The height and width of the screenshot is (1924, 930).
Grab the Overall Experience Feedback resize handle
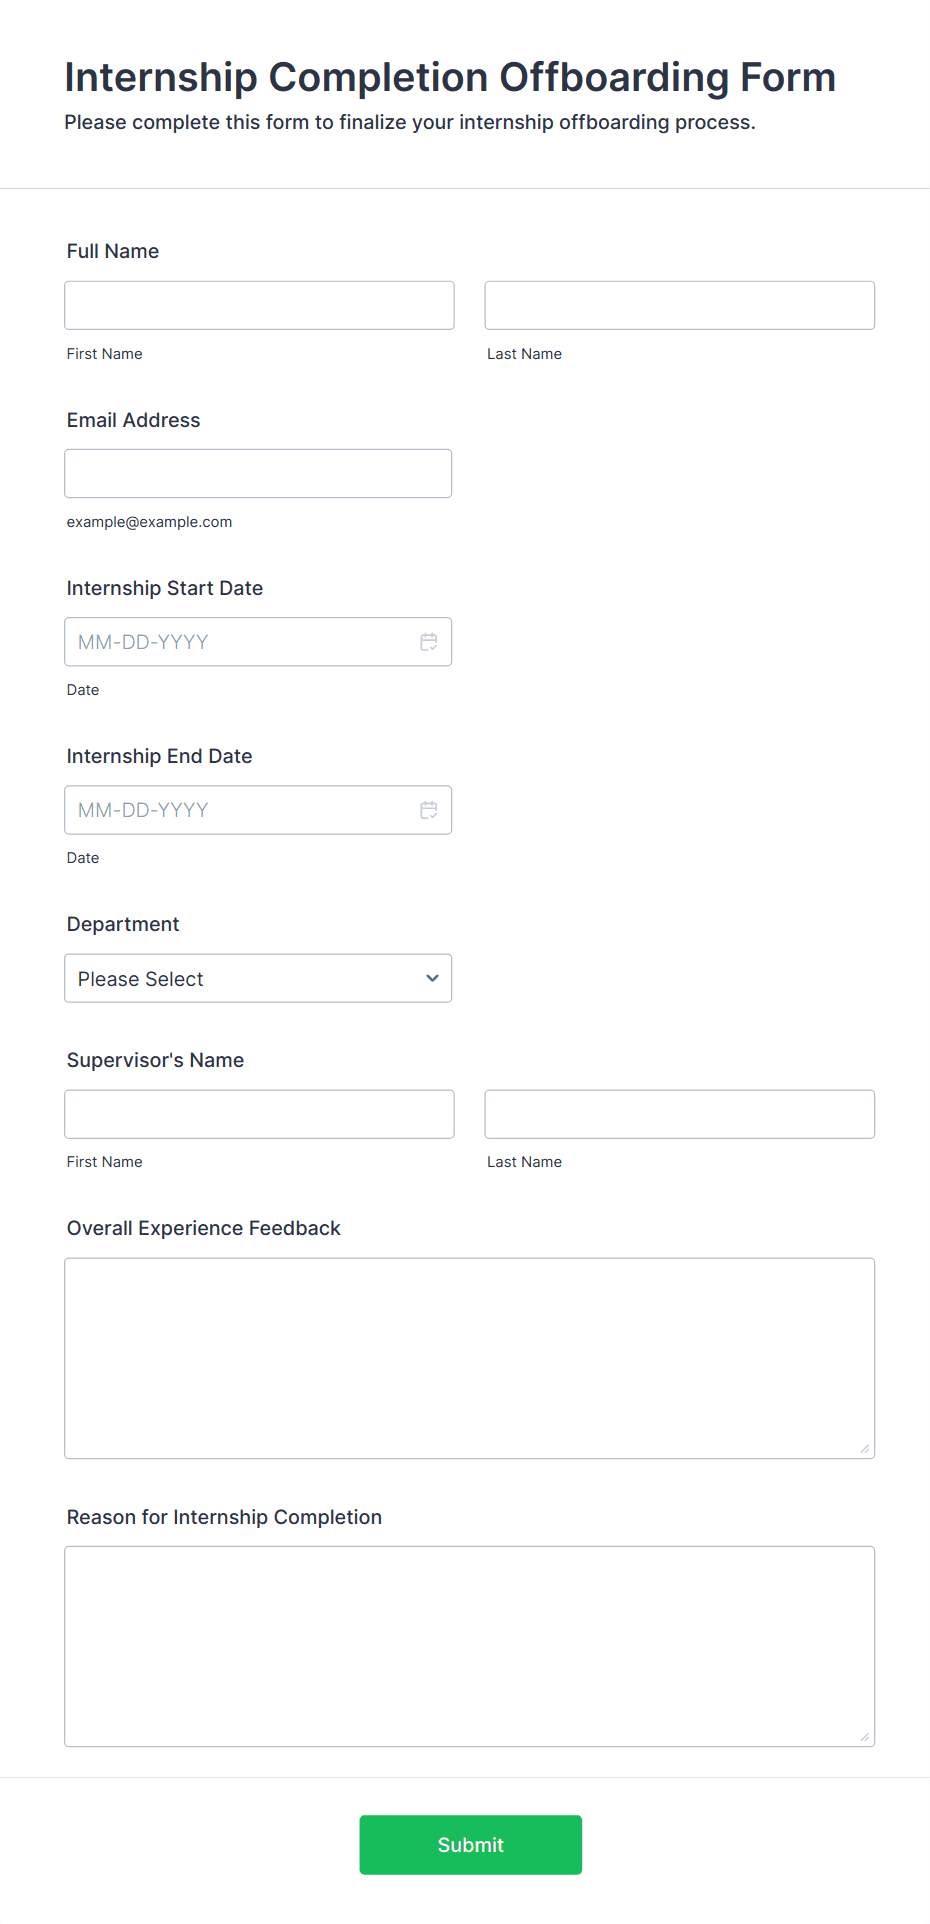point(865,1448)
